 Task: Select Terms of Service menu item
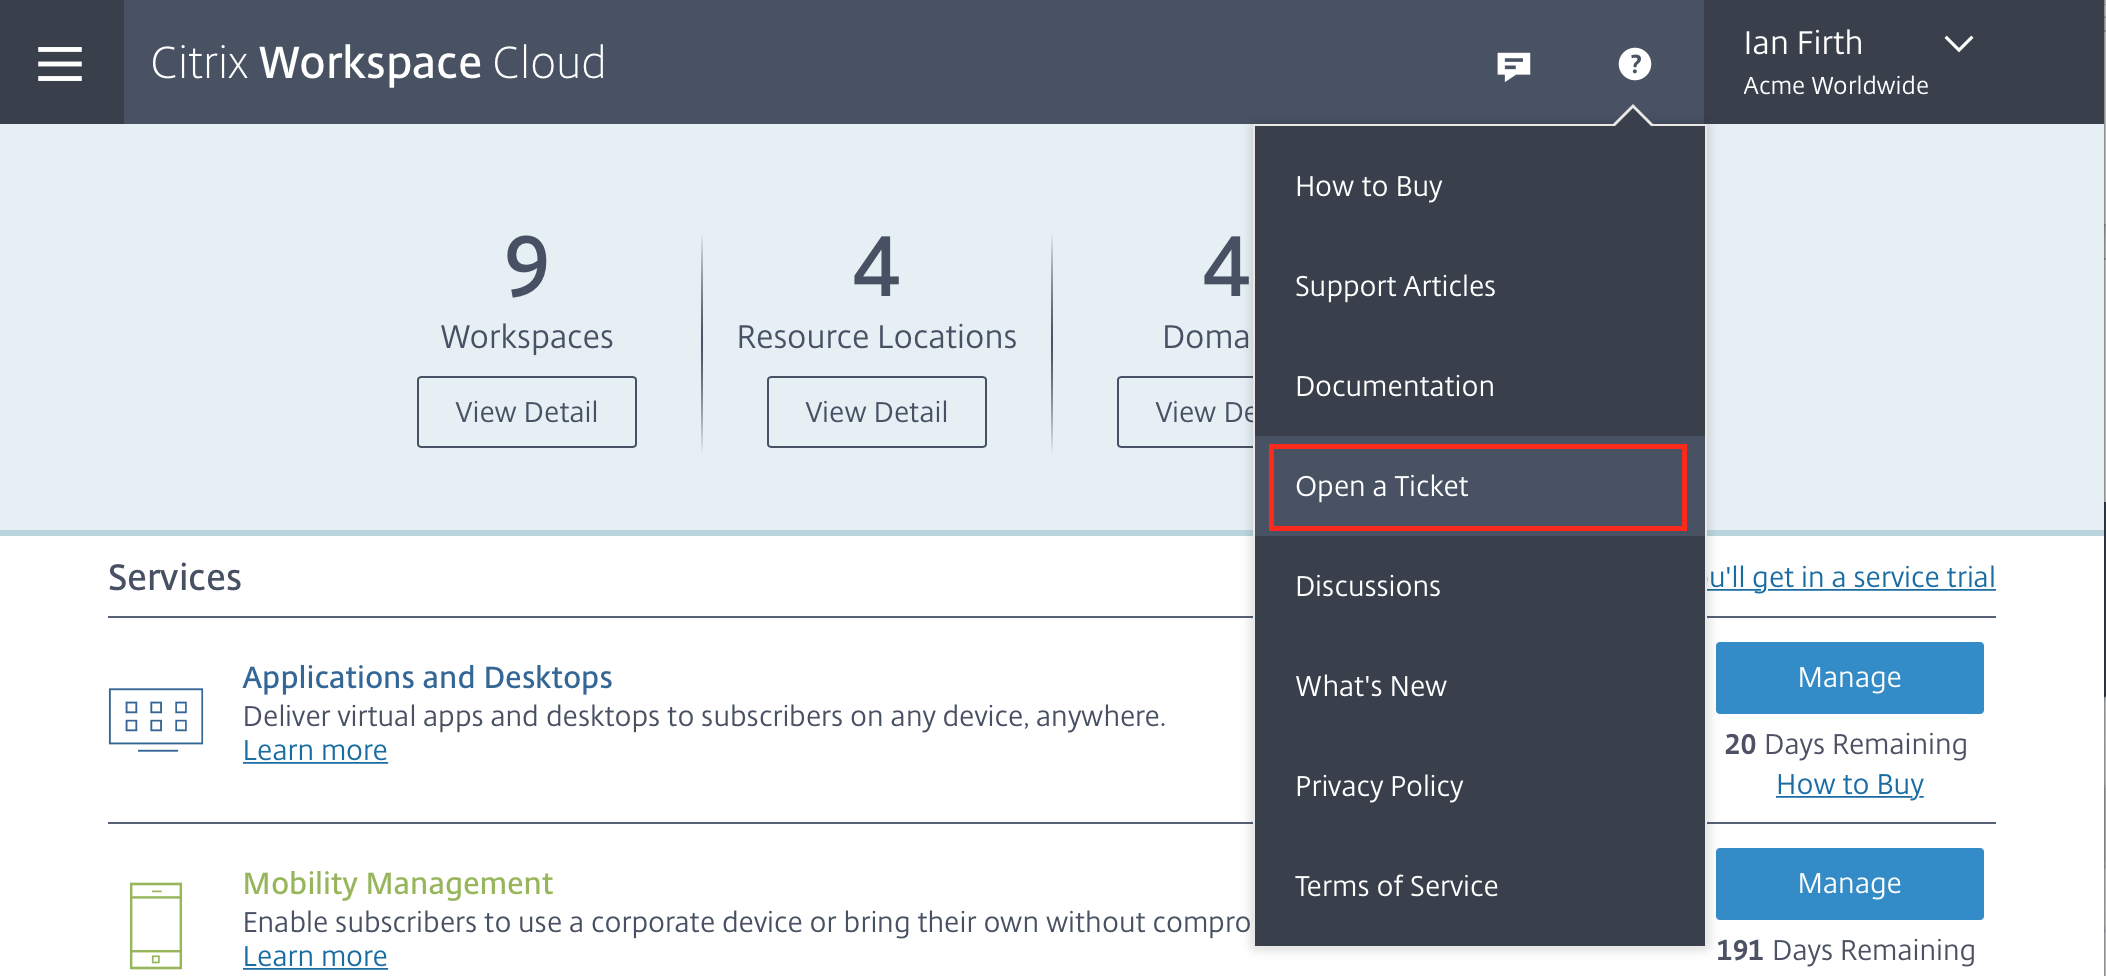pyautogui.click(x=1396, y=886)
